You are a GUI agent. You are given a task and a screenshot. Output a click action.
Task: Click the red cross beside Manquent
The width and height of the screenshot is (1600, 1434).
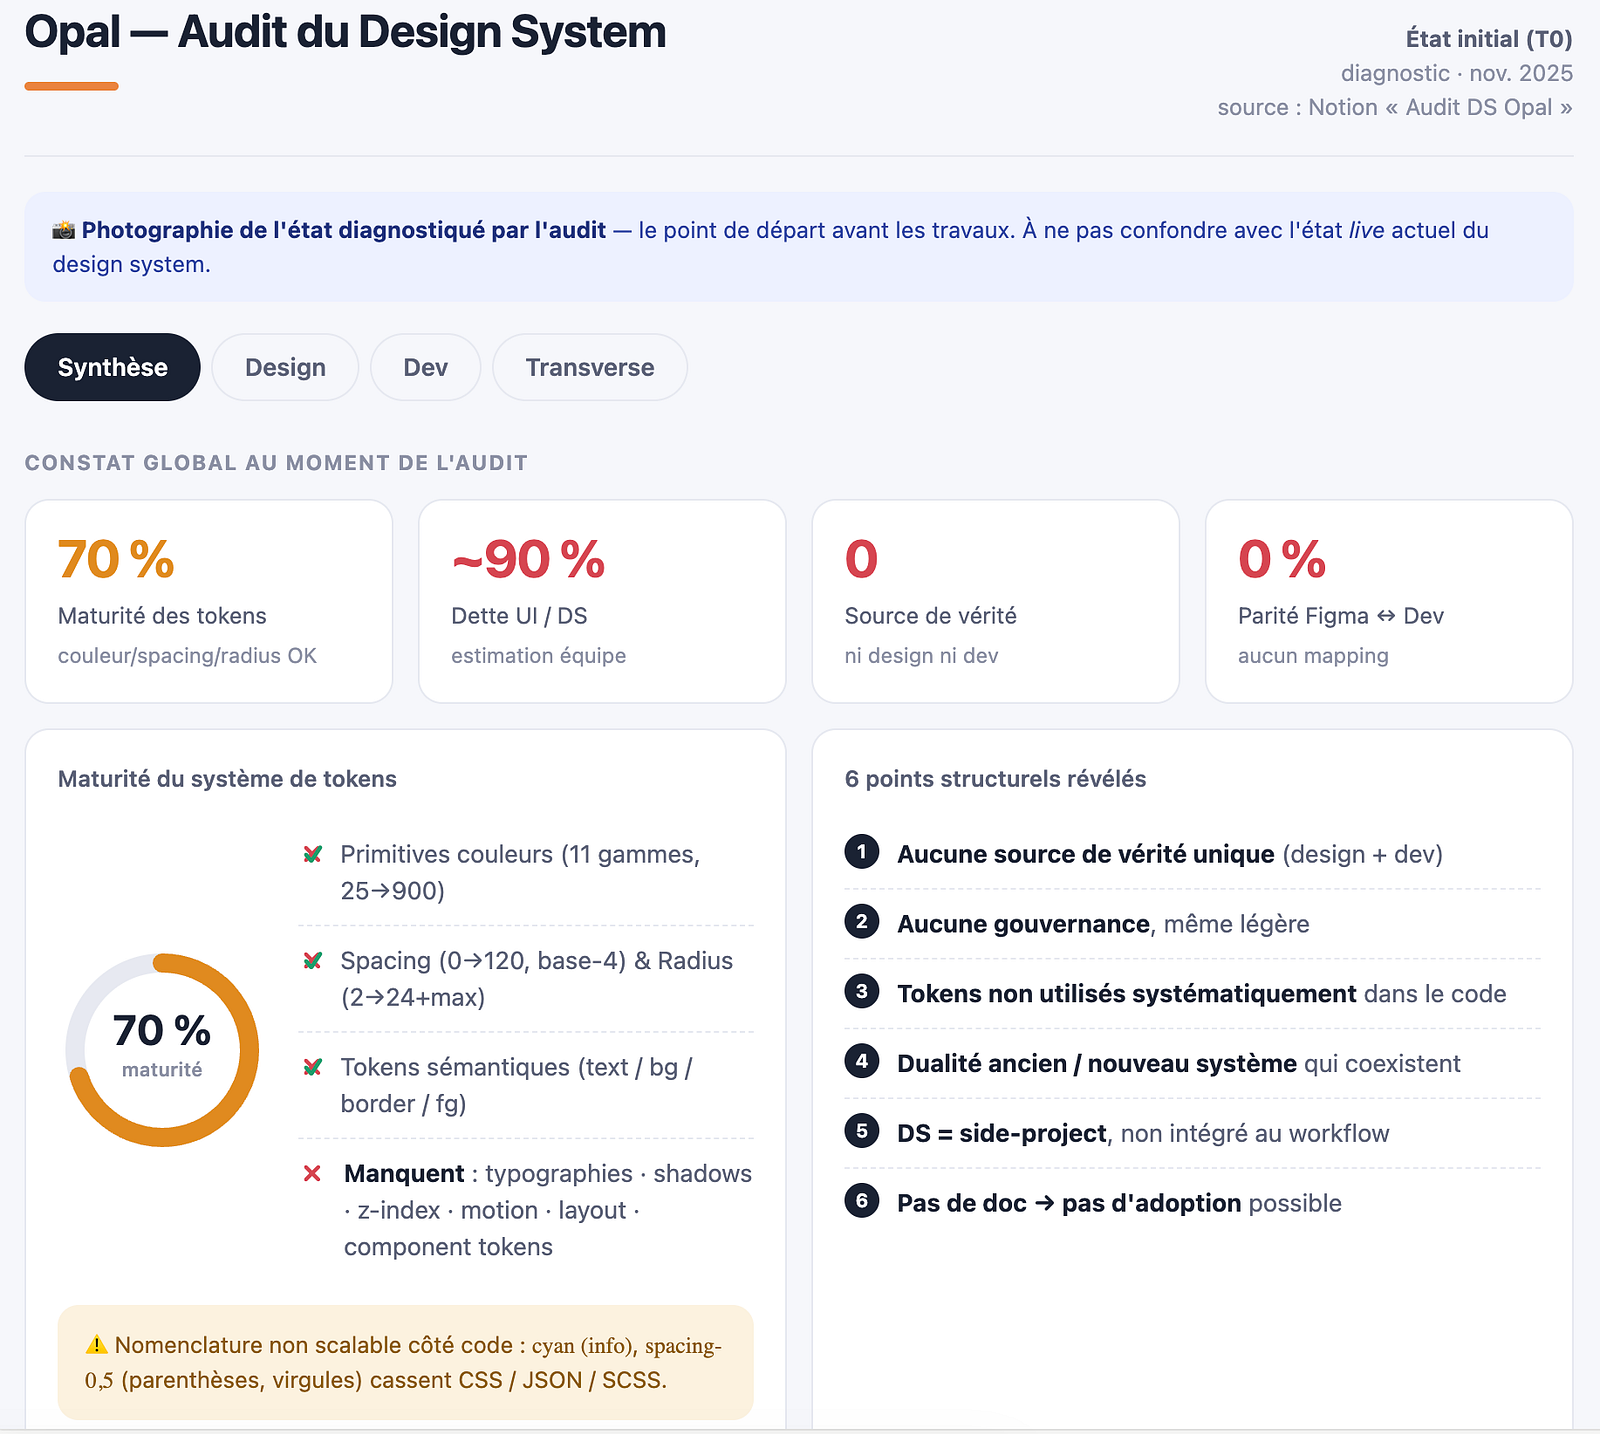[x=312, y=1173]
